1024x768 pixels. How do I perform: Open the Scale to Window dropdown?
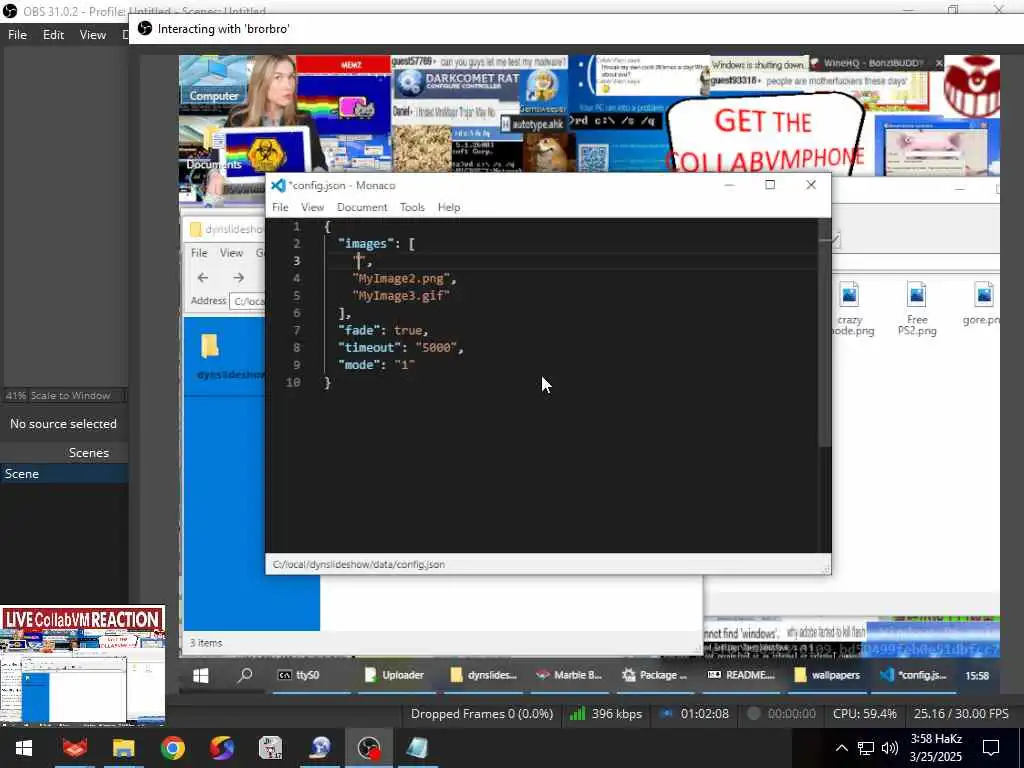pos(64,396)
